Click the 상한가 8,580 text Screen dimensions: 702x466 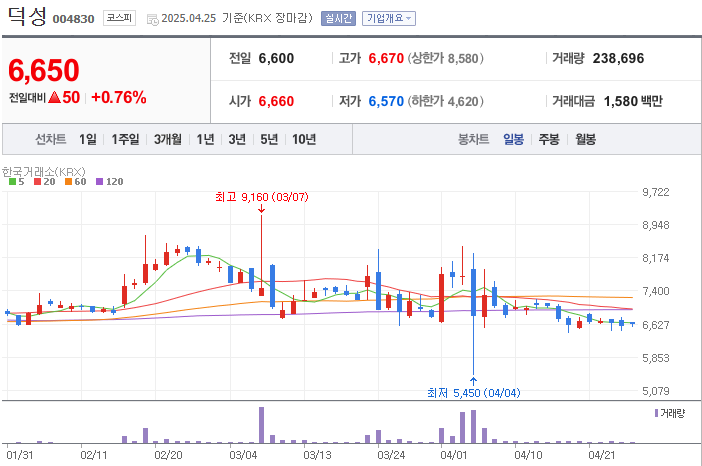pos(445,58)
